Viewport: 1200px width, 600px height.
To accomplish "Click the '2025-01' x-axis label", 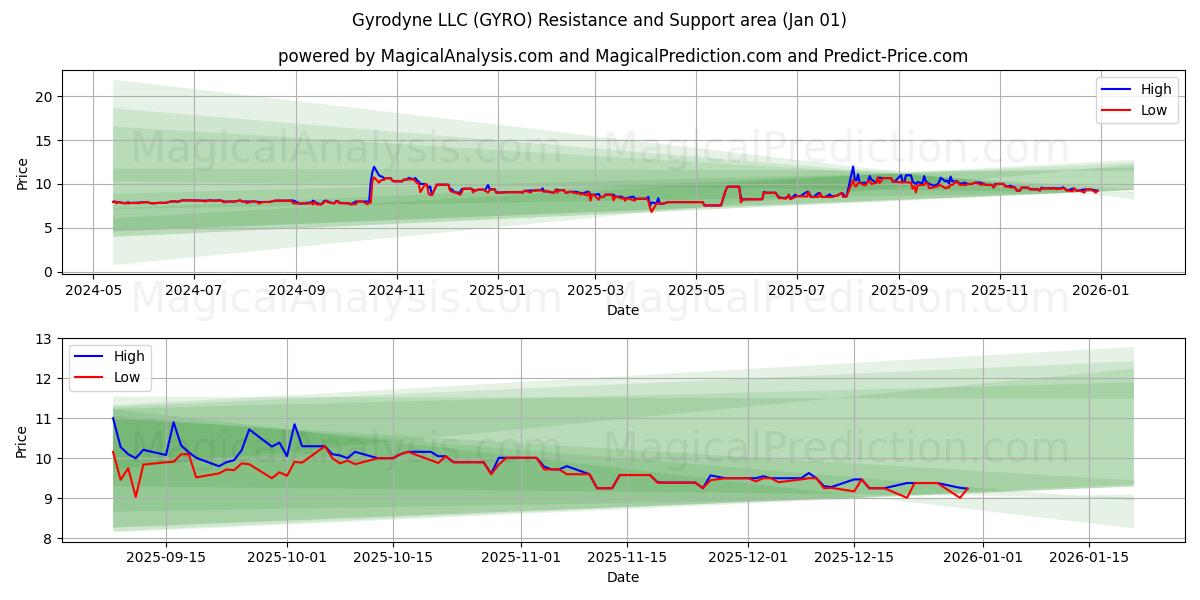I will point(497,290).
